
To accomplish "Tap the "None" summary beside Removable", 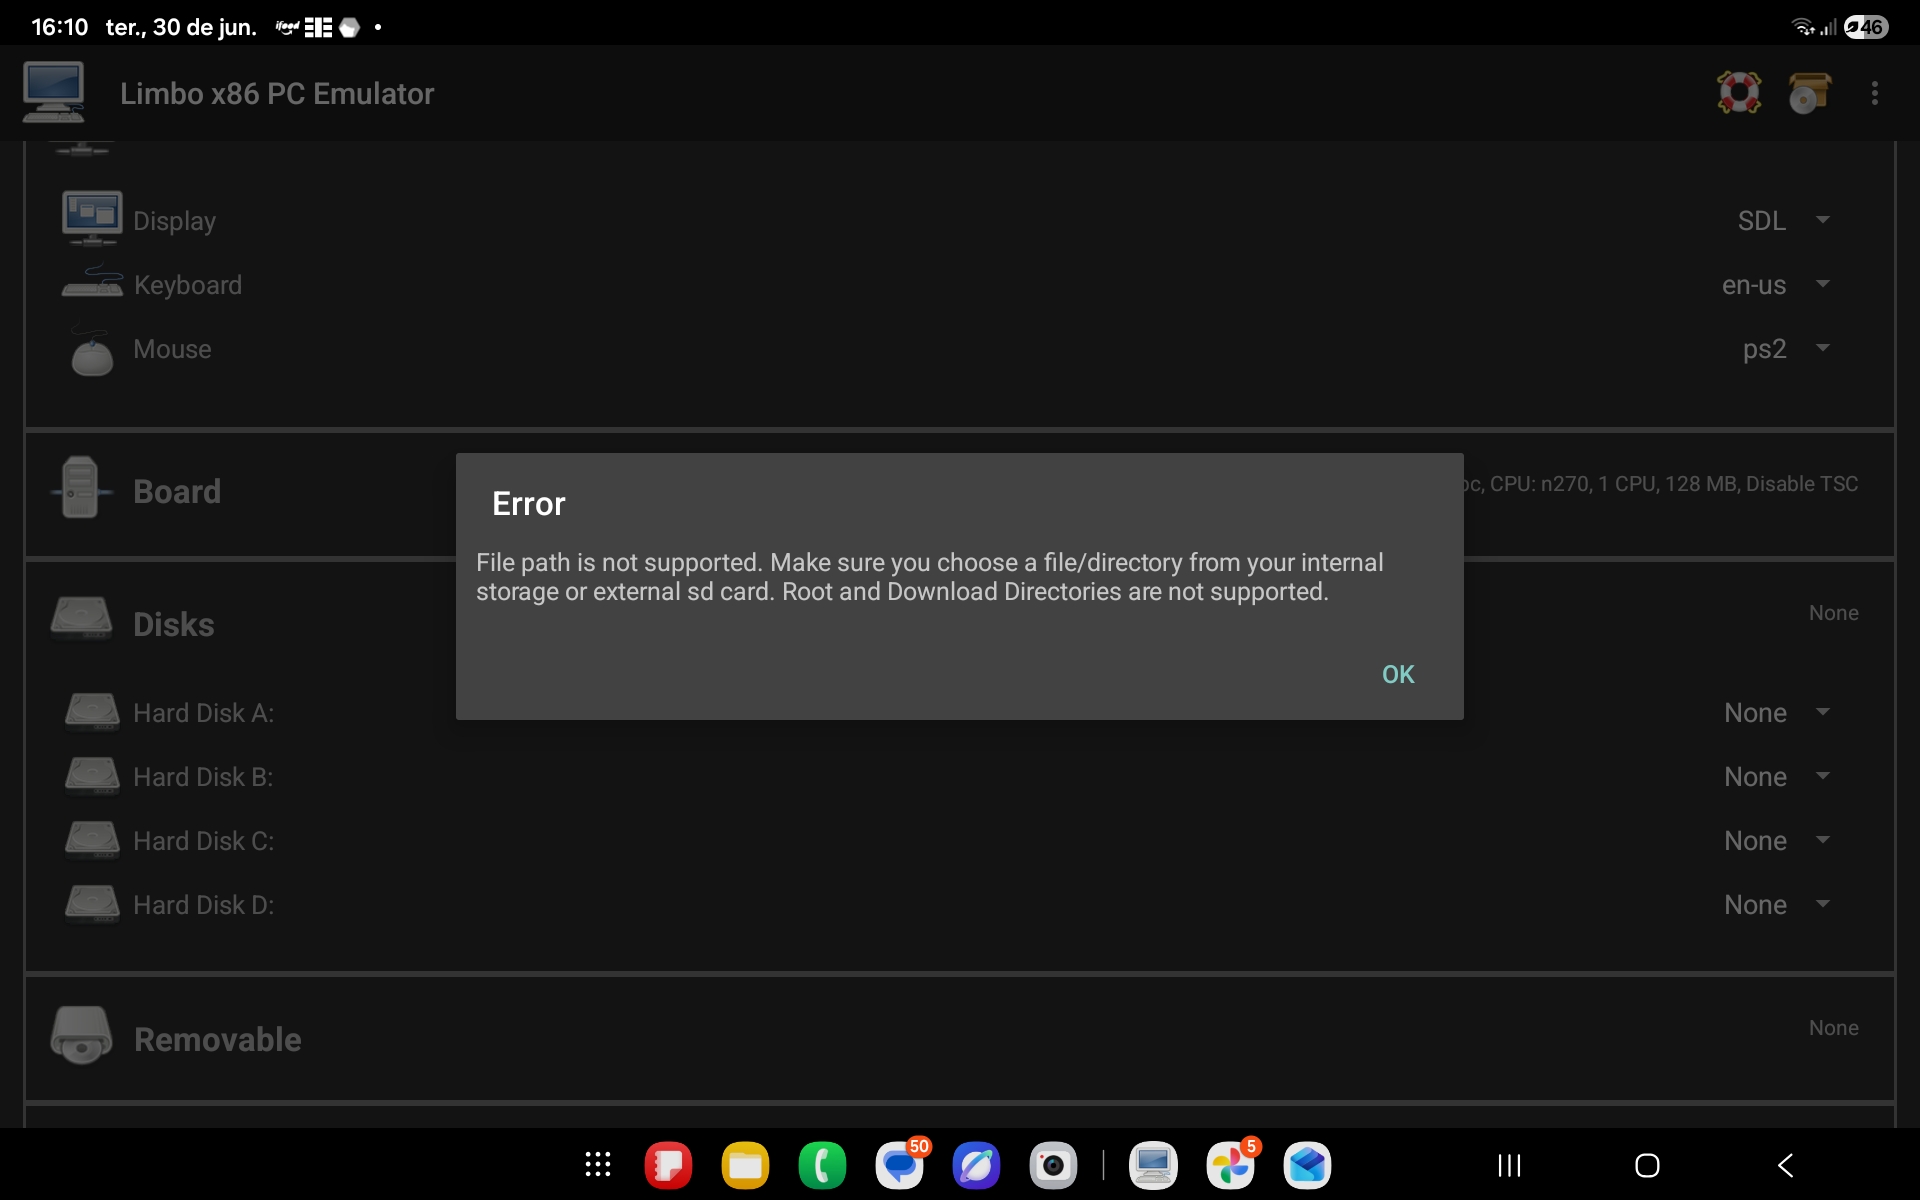I will point(1834,1028).
